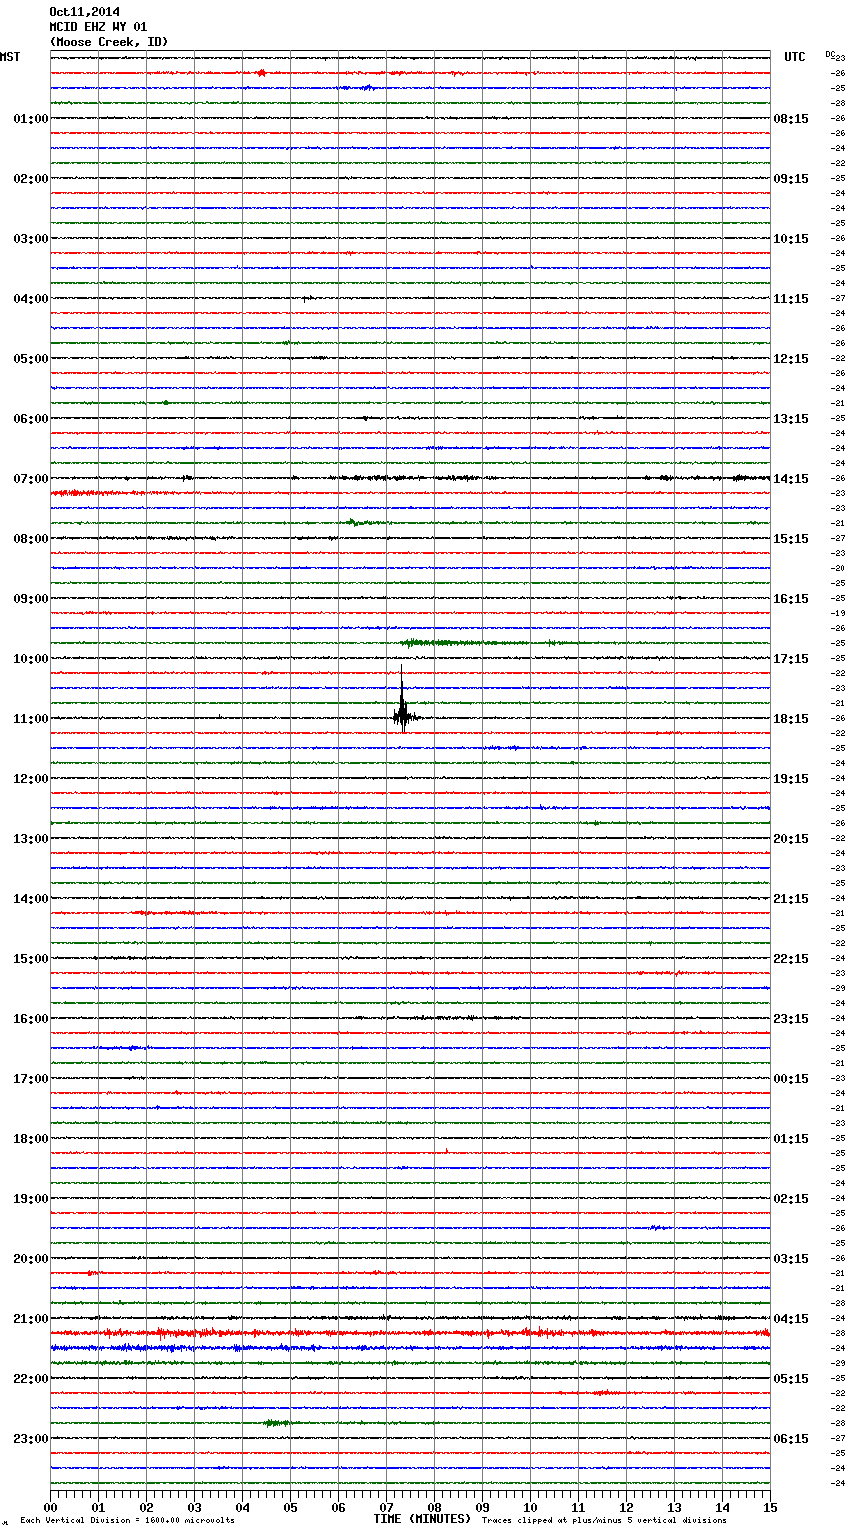Select the 13:00 MST row label
Screen dimensions: 850x1534
30,839
